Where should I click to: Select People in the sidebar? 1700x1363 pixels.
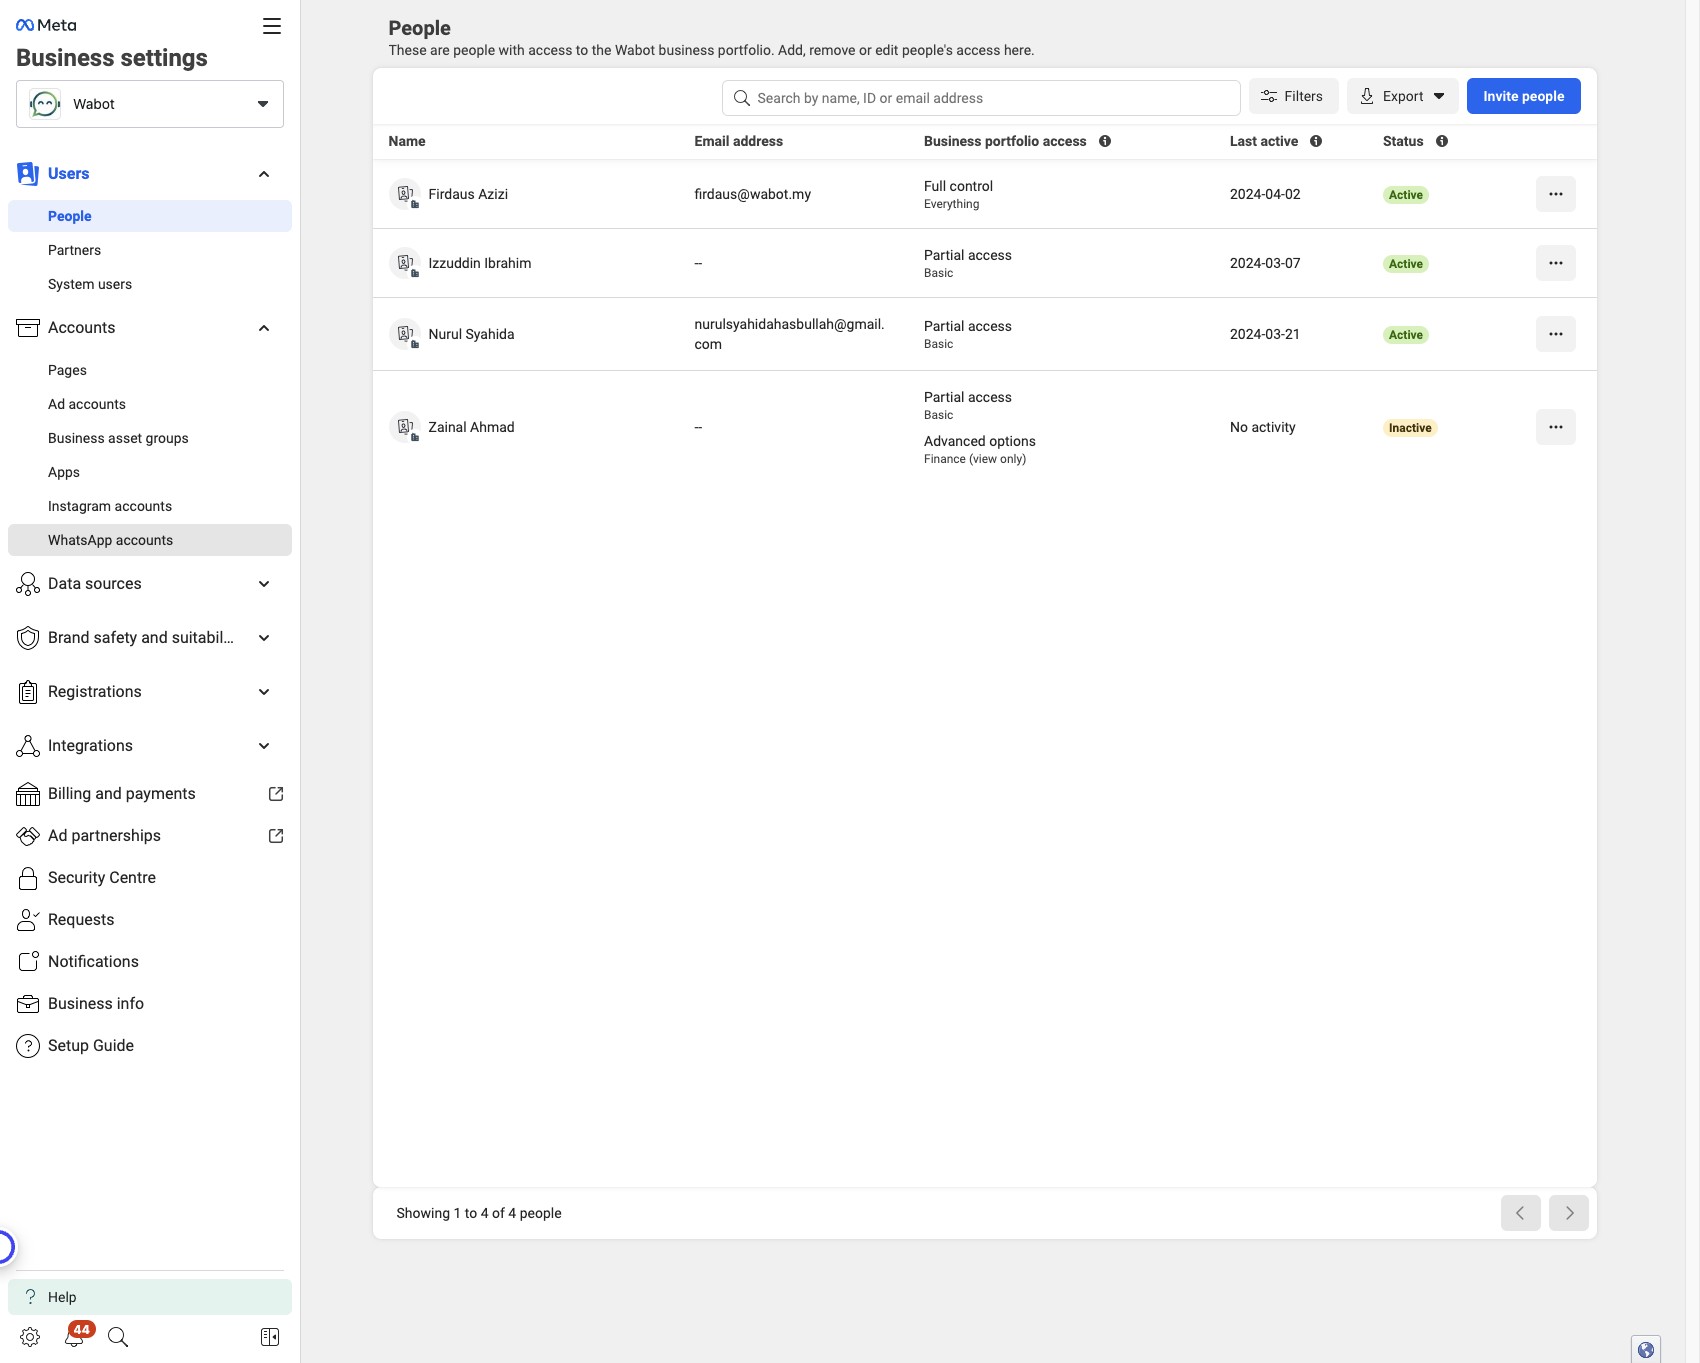150,216
